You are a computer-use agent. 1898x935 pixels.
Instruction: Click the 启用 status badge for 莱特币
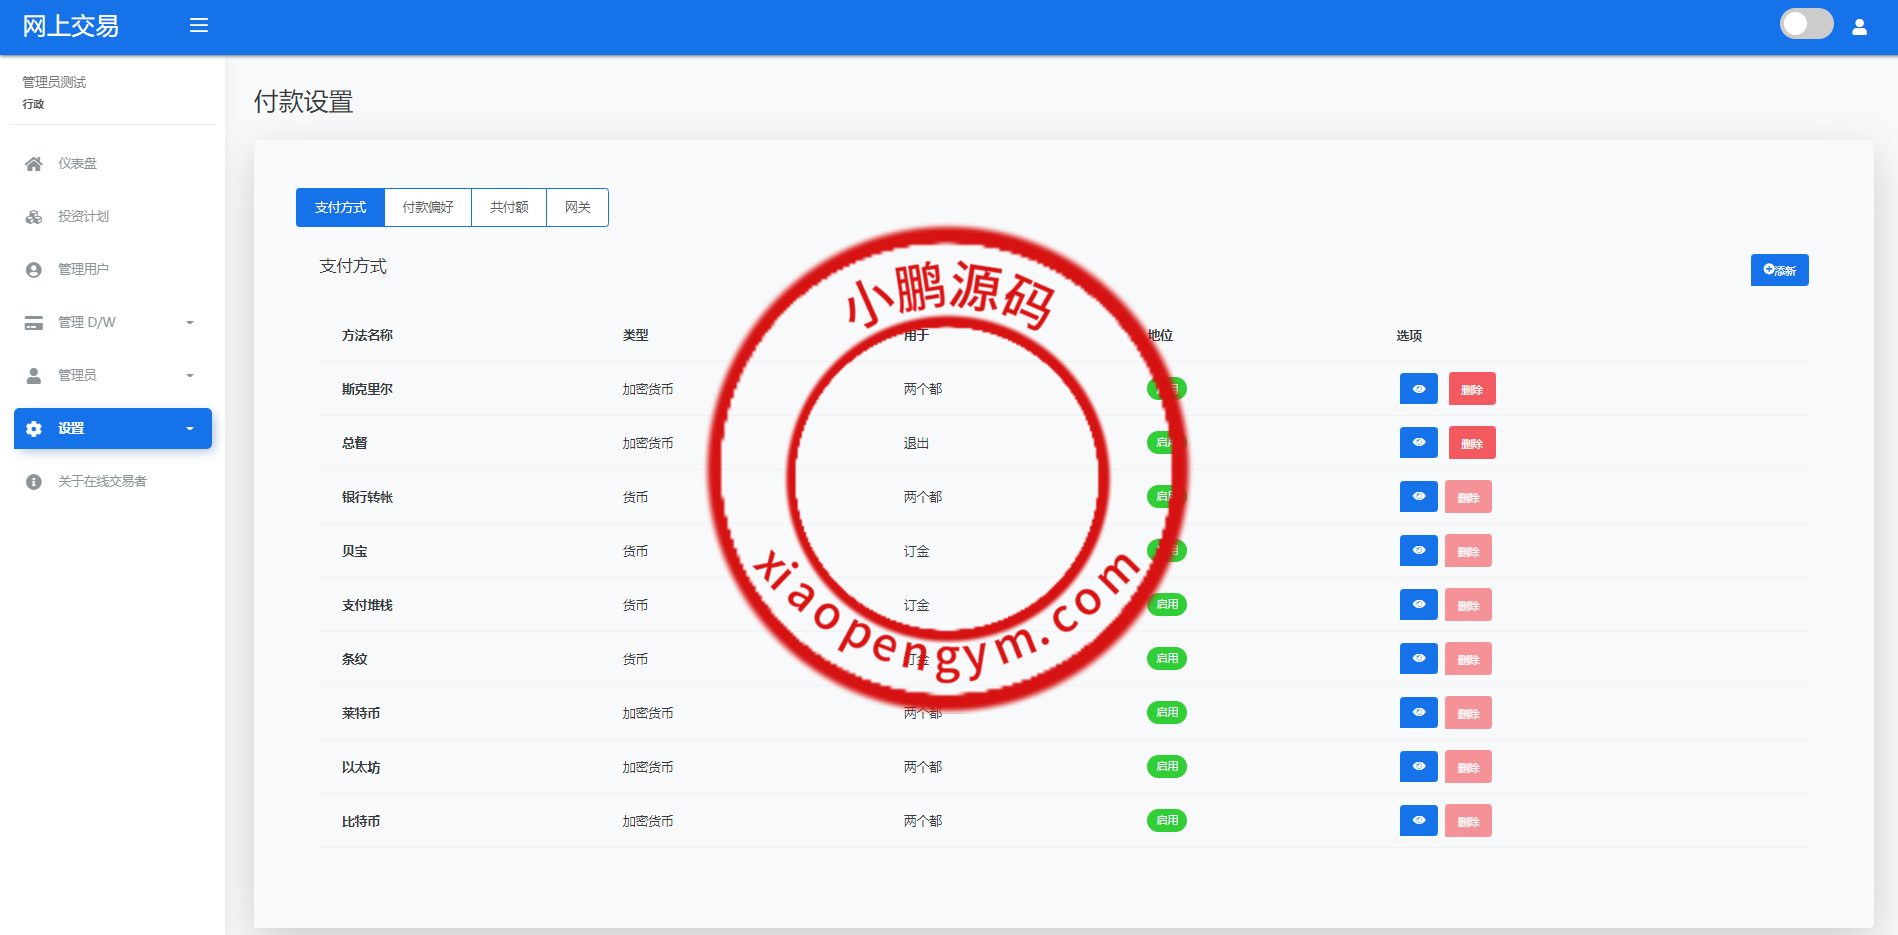[1166, 713]
